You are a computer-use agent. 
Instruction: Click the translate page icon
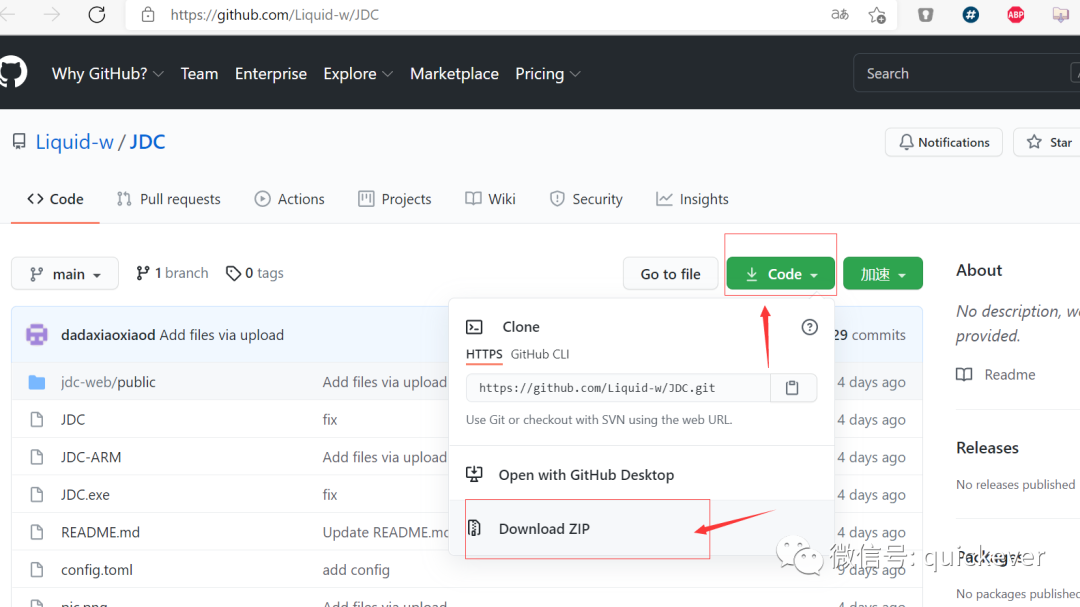point(840,14)
